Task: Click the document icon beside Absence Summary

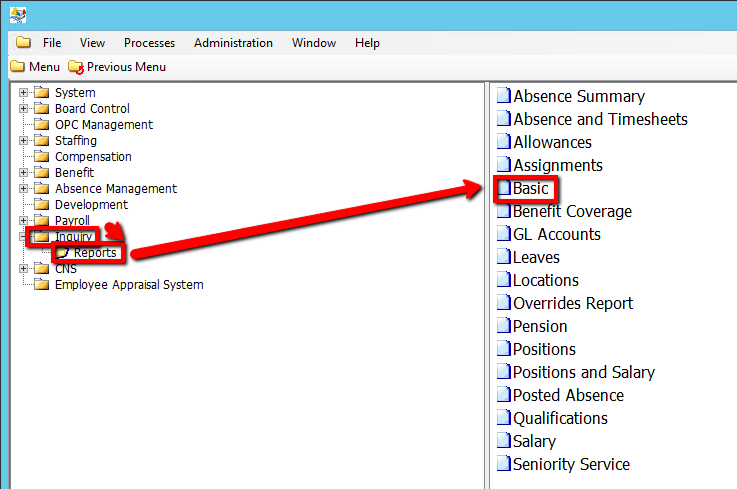Action: pos(505,97)
